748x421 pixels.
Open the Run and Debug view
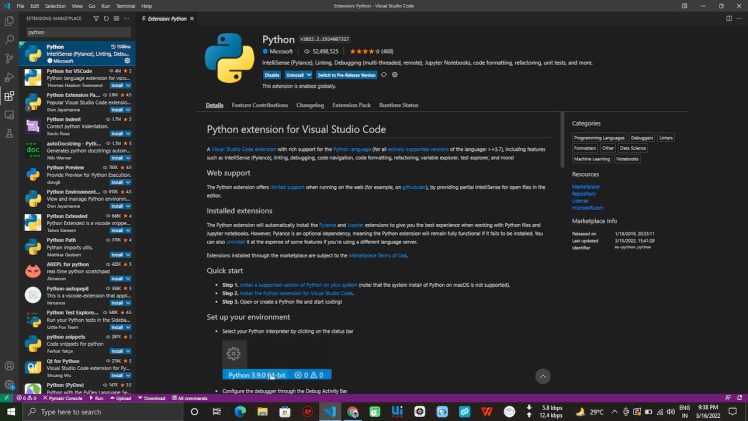(9, 78)
